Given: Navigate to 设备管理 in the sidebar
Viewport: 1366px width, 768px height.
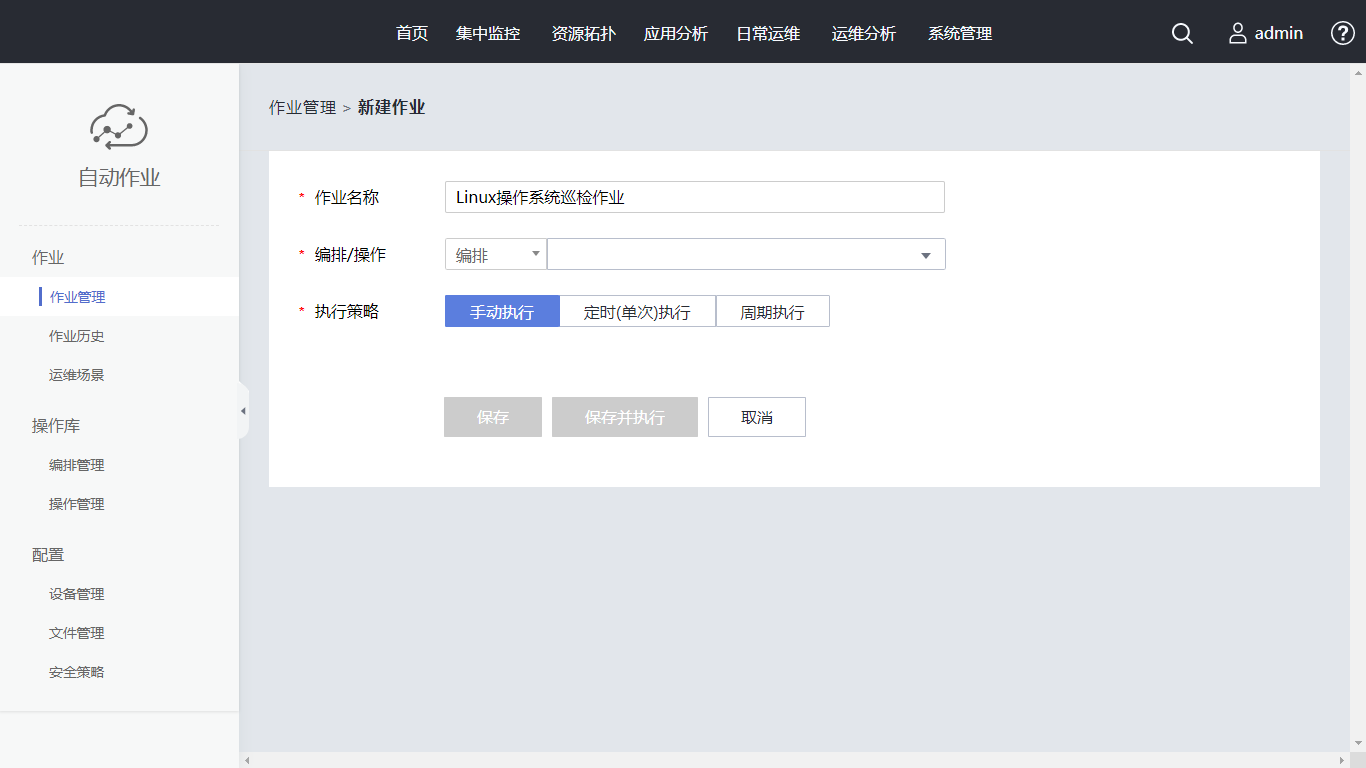Looking at the screenshot, I should (x=77, y=594).
